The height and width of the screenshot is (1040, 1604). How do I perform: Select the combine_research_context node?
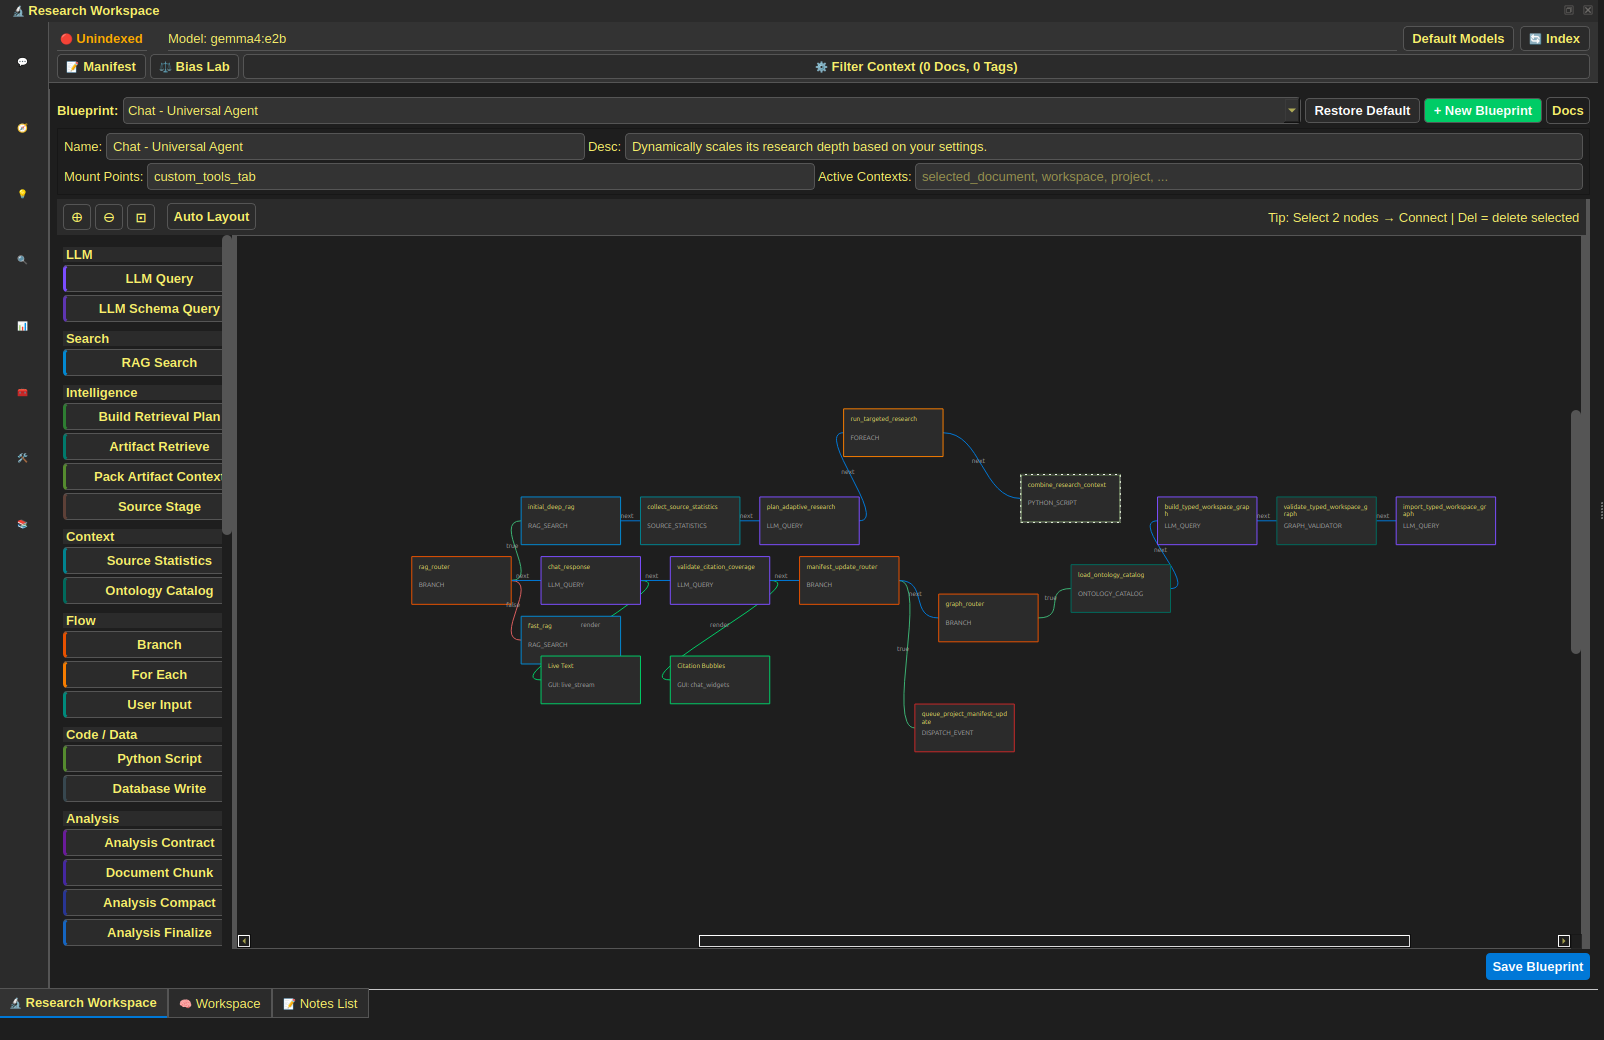1070,498
